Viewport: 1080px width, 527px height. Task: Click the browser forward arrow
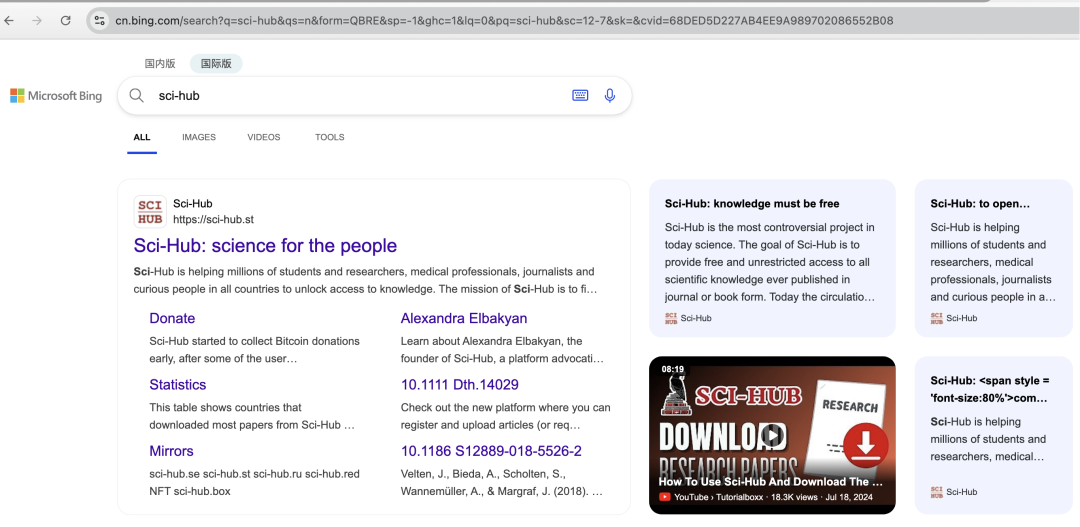[x=37, y=21]
